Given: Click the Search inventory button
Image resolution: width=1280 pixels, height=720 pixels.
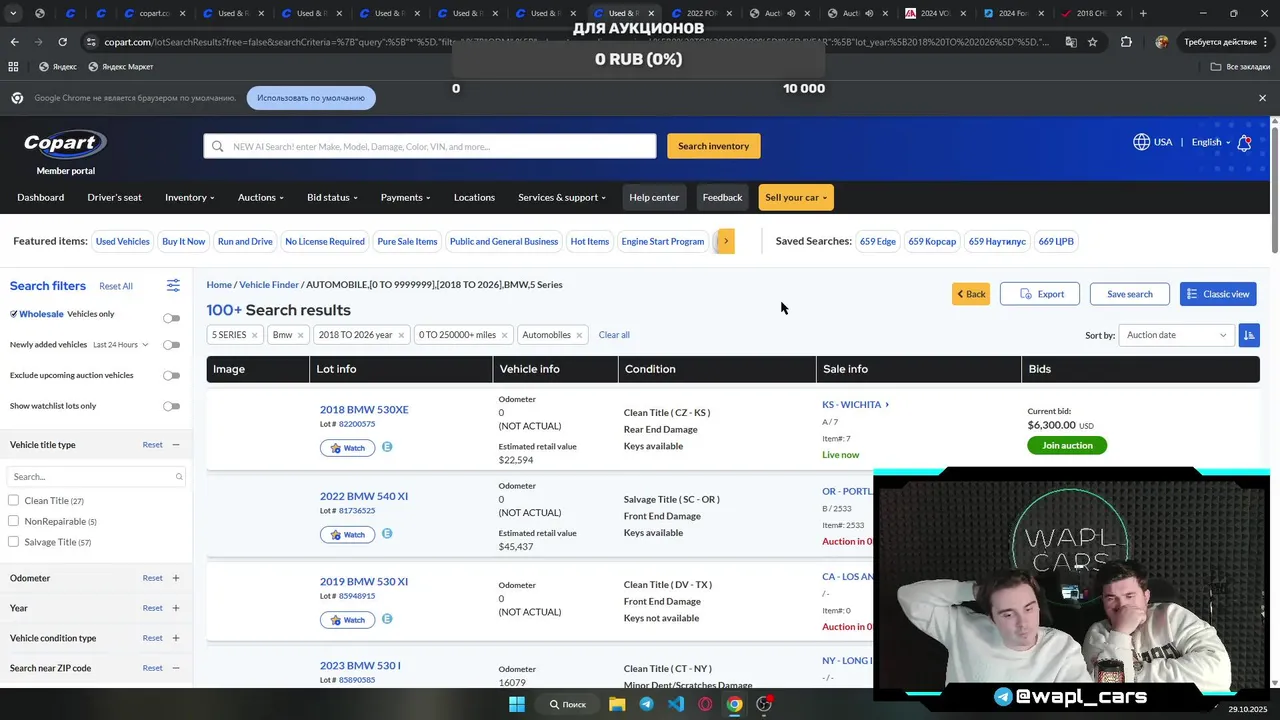Looking at the screenshot, I should click(x=713, y=146).
